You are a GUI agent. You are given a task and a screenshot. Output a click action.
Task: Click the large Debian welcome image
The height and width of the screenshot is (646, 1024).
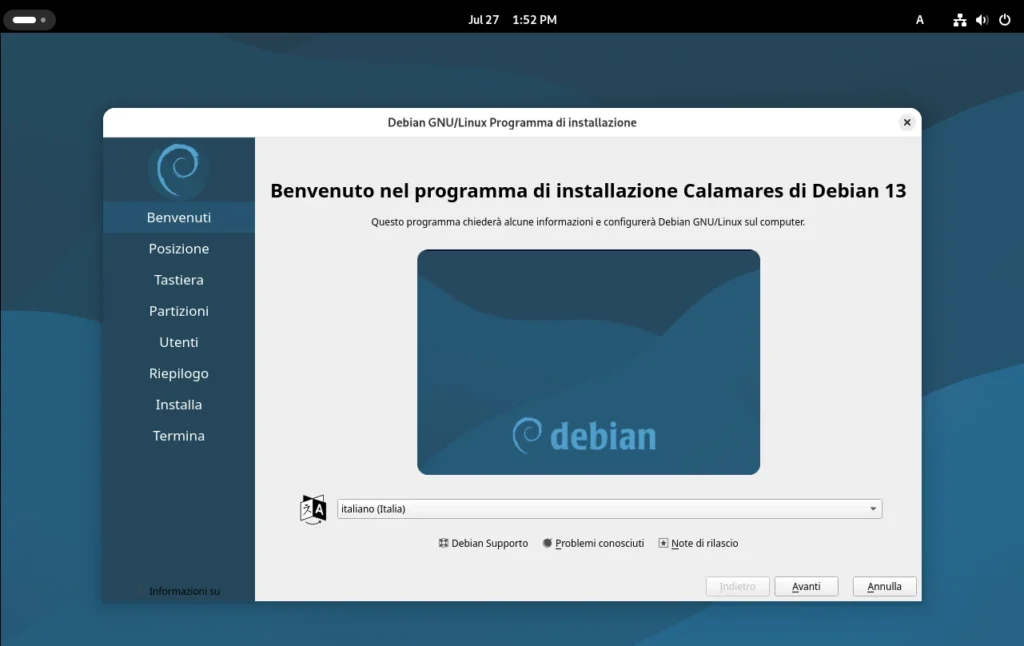(x=588, y=362)
